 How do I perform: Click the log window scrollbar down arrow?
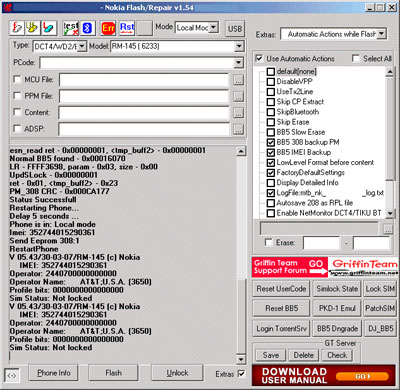[x=241, y=359]
